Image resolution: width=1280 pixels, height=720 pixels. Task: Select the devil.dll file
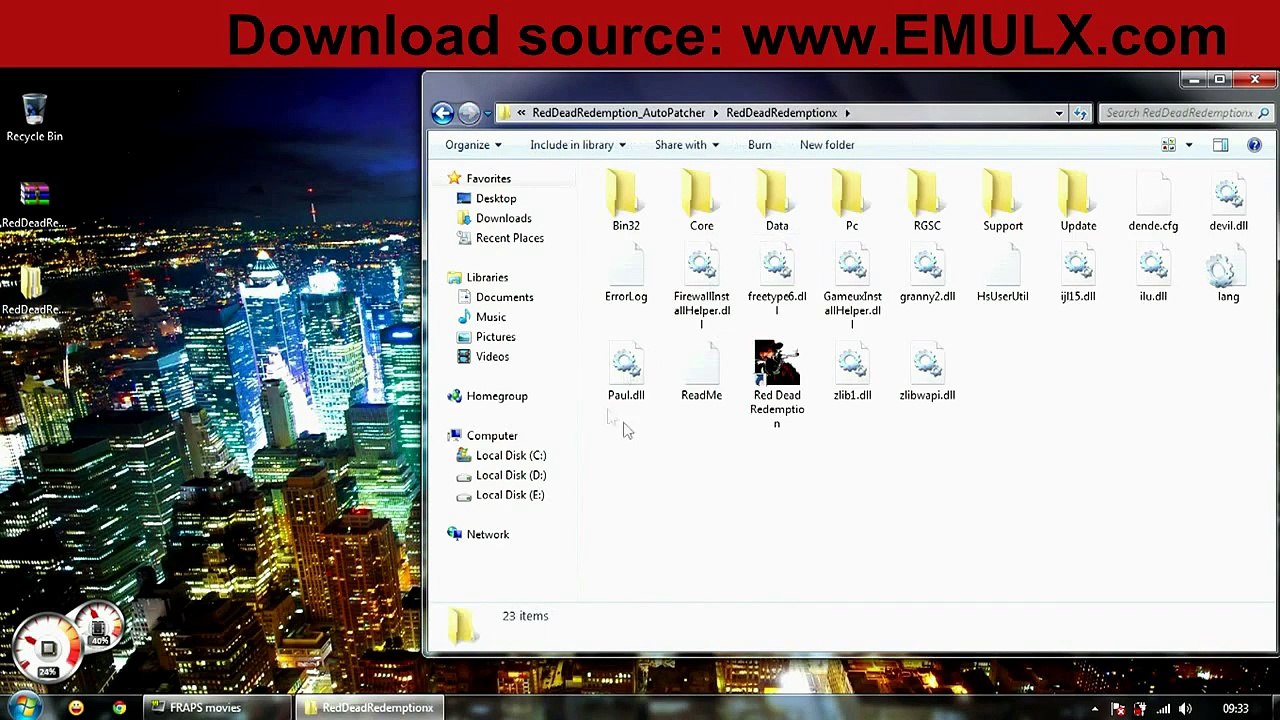pyautogui.click(x=1228, y=200)
